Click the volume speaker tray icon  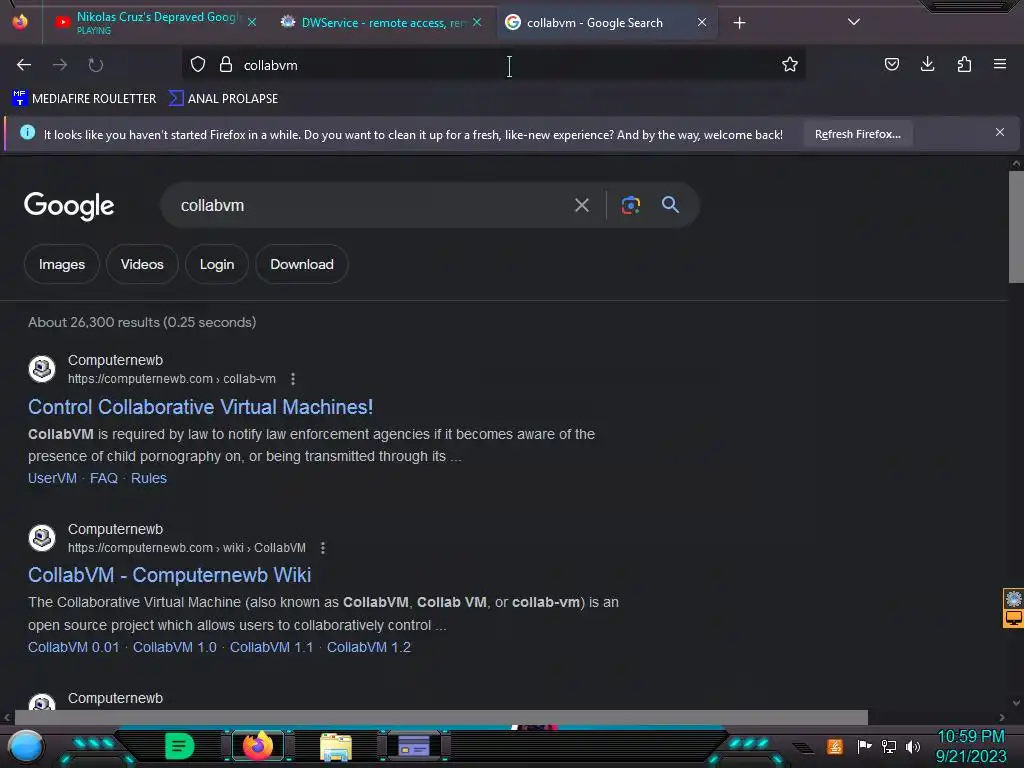pyautogui.click(x=912, y=746)
